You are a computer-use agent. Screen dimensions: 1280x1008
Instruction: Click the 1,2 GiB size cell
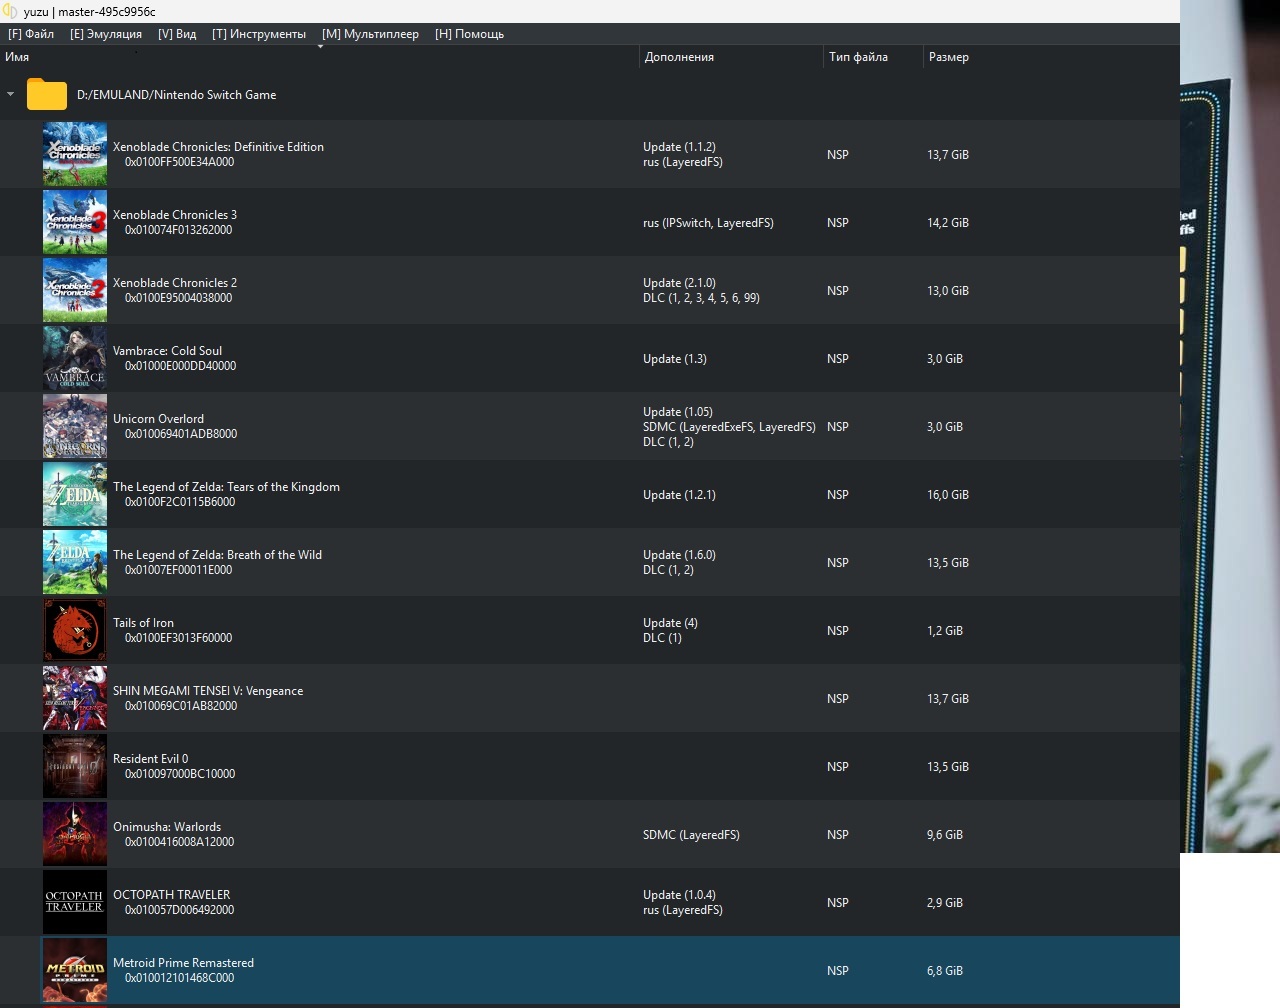point(945,631)
